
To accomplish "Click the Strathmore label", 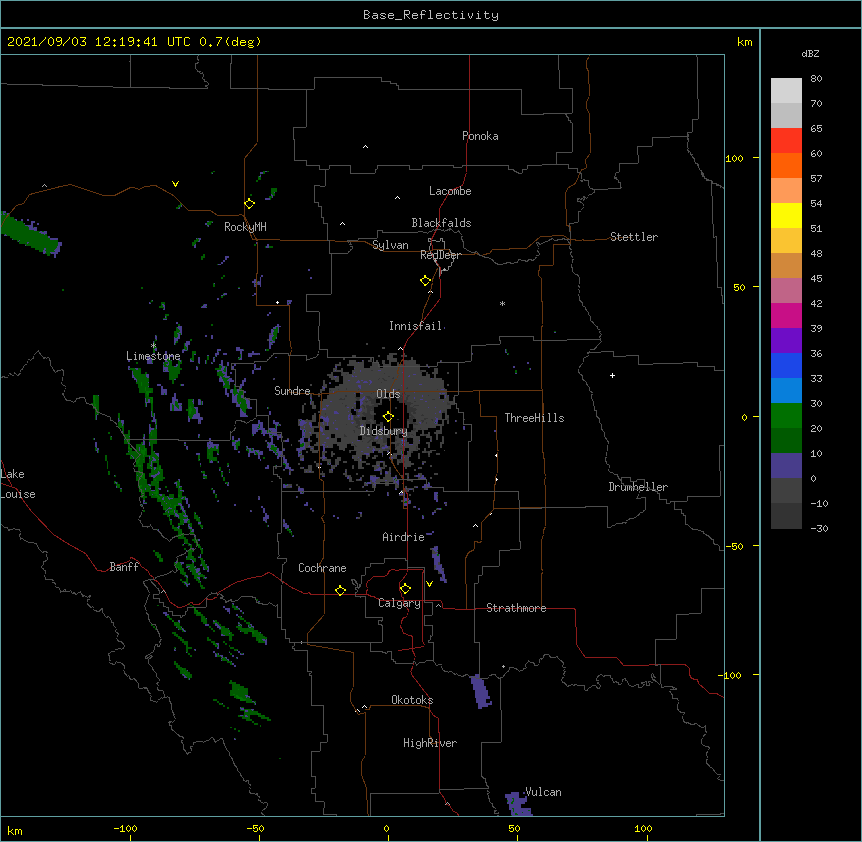I will 516,608.
